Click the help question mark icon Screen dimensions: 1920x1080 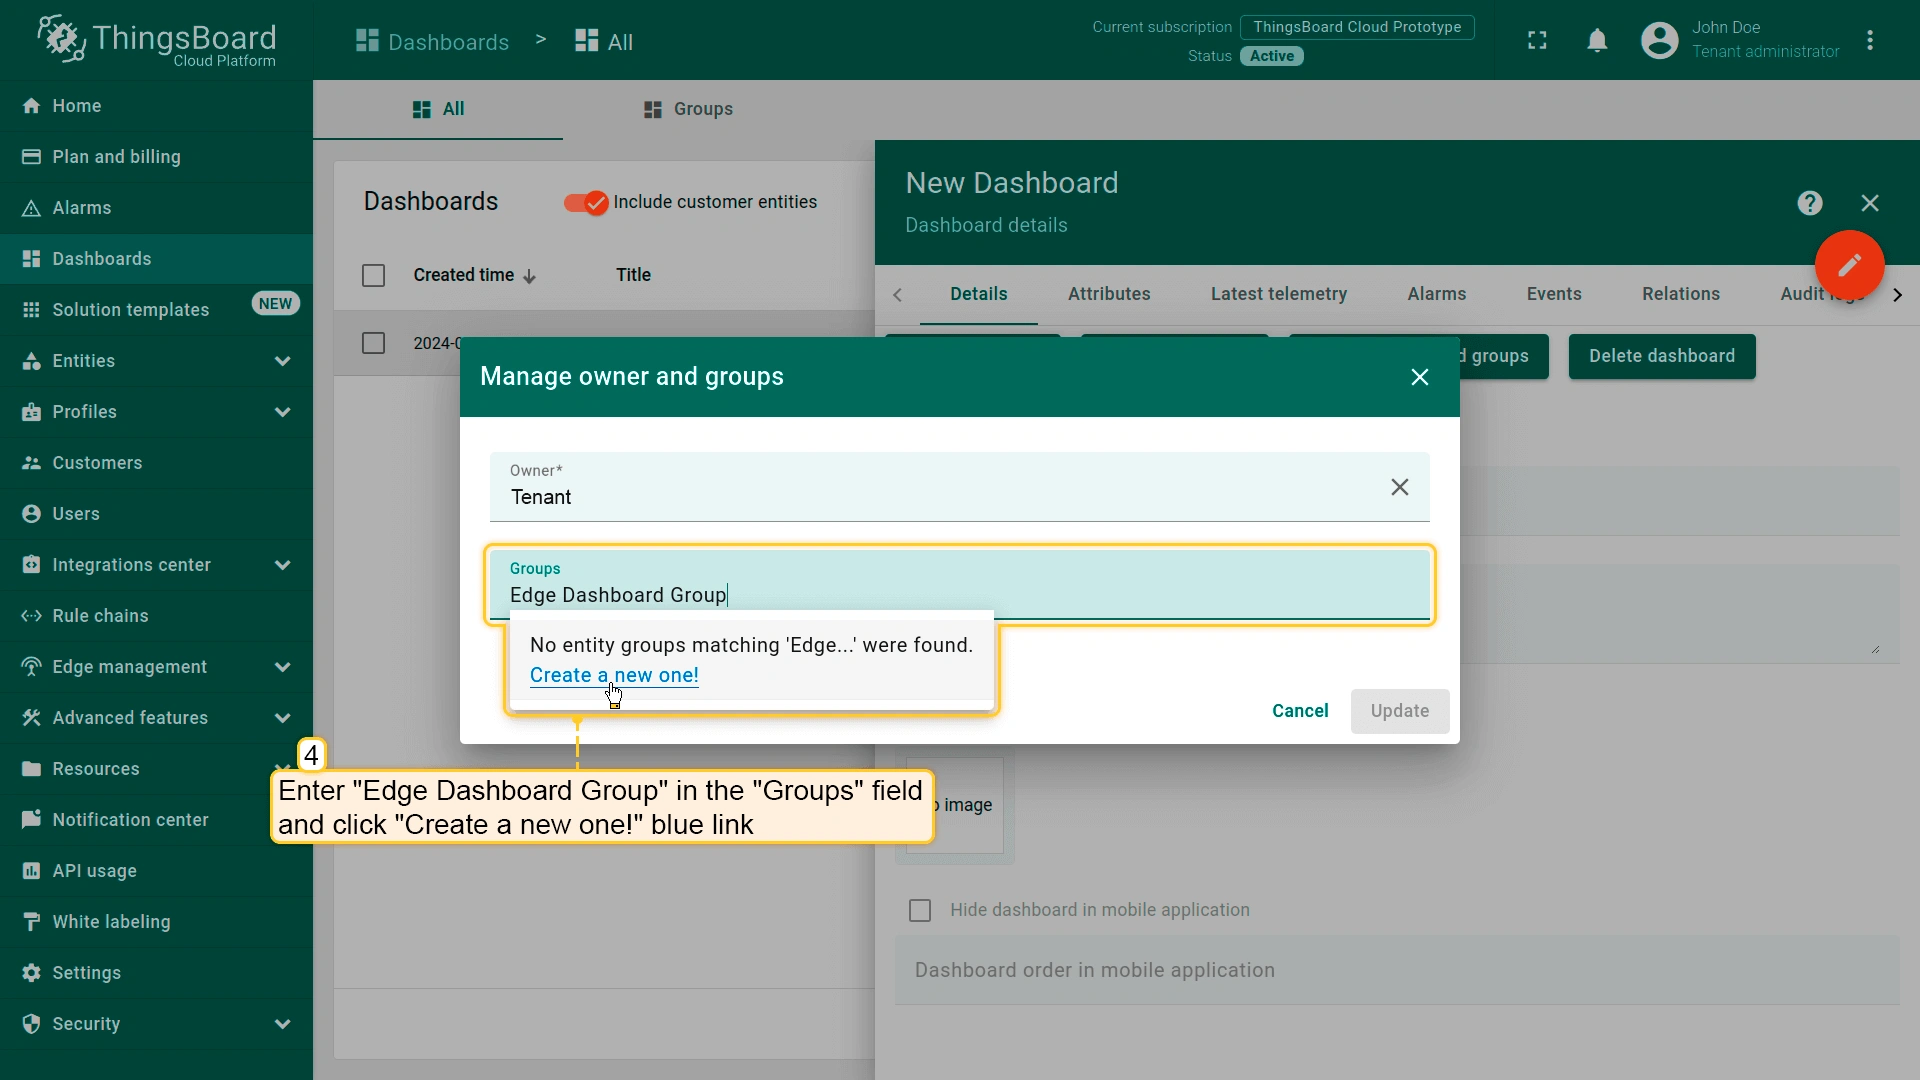tap(1809, 204)
